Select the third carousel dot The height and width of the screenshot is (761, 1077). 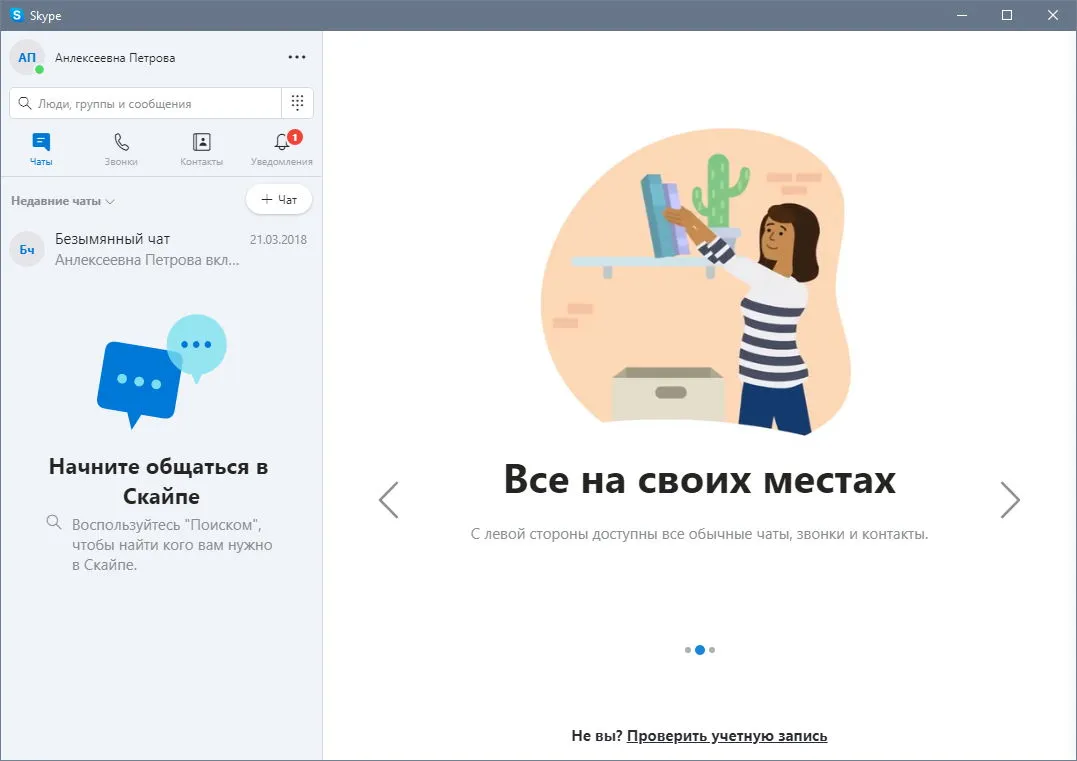712,650
